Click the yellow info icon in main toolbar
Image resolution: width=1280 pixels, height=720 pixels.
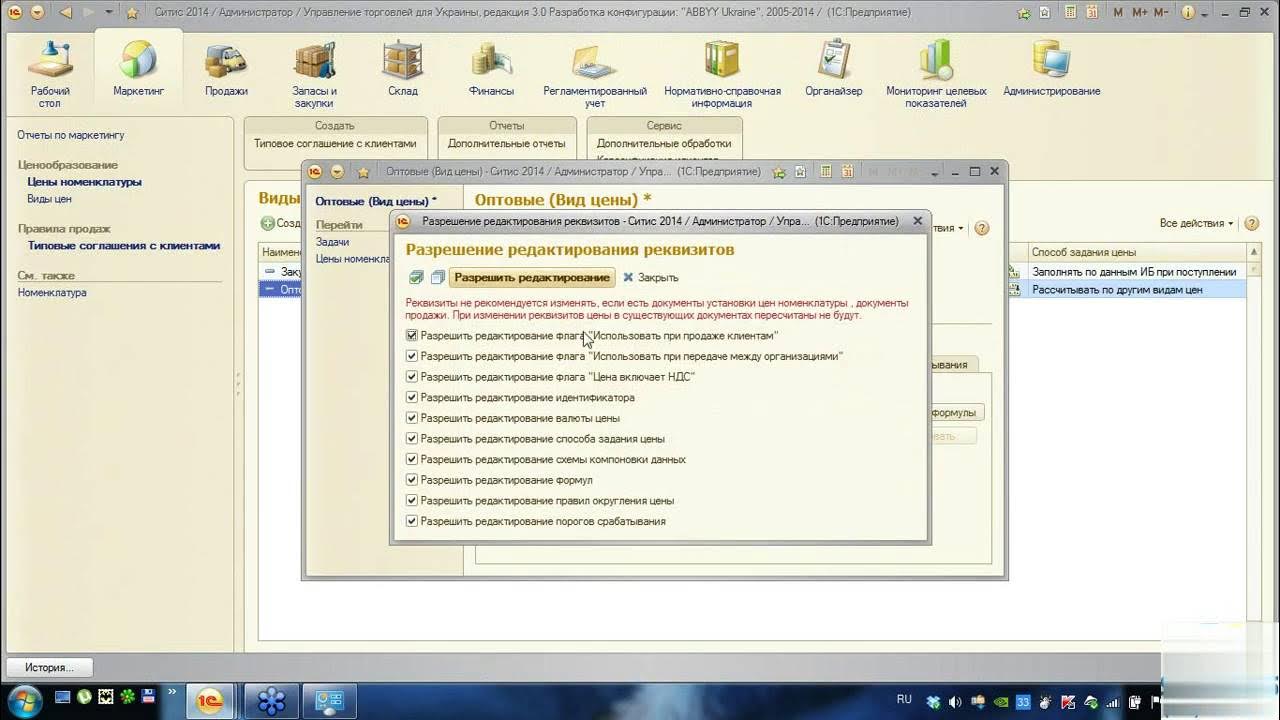pos(1189,13)
